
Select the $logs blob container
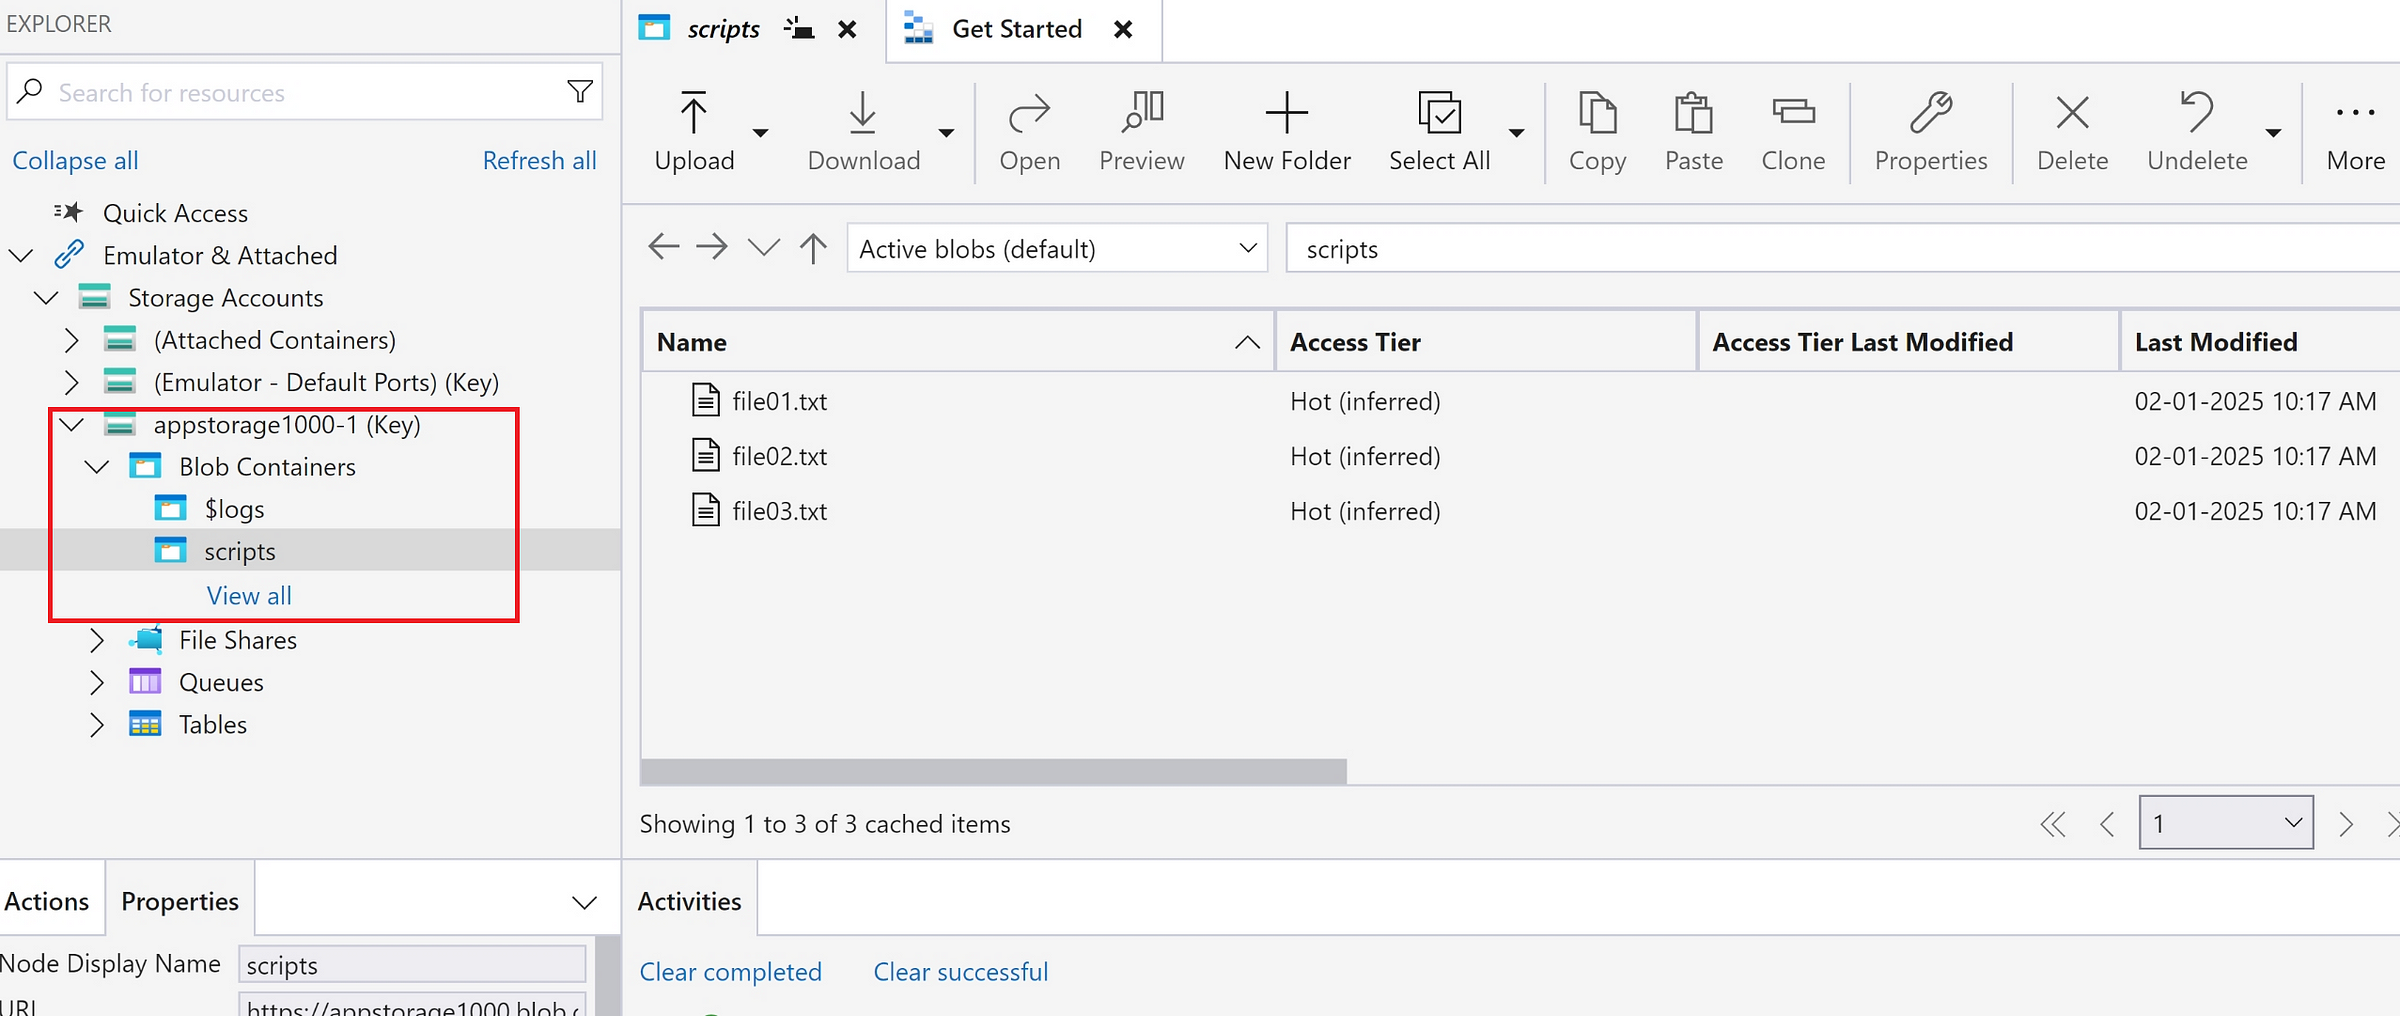coord(234,509)
